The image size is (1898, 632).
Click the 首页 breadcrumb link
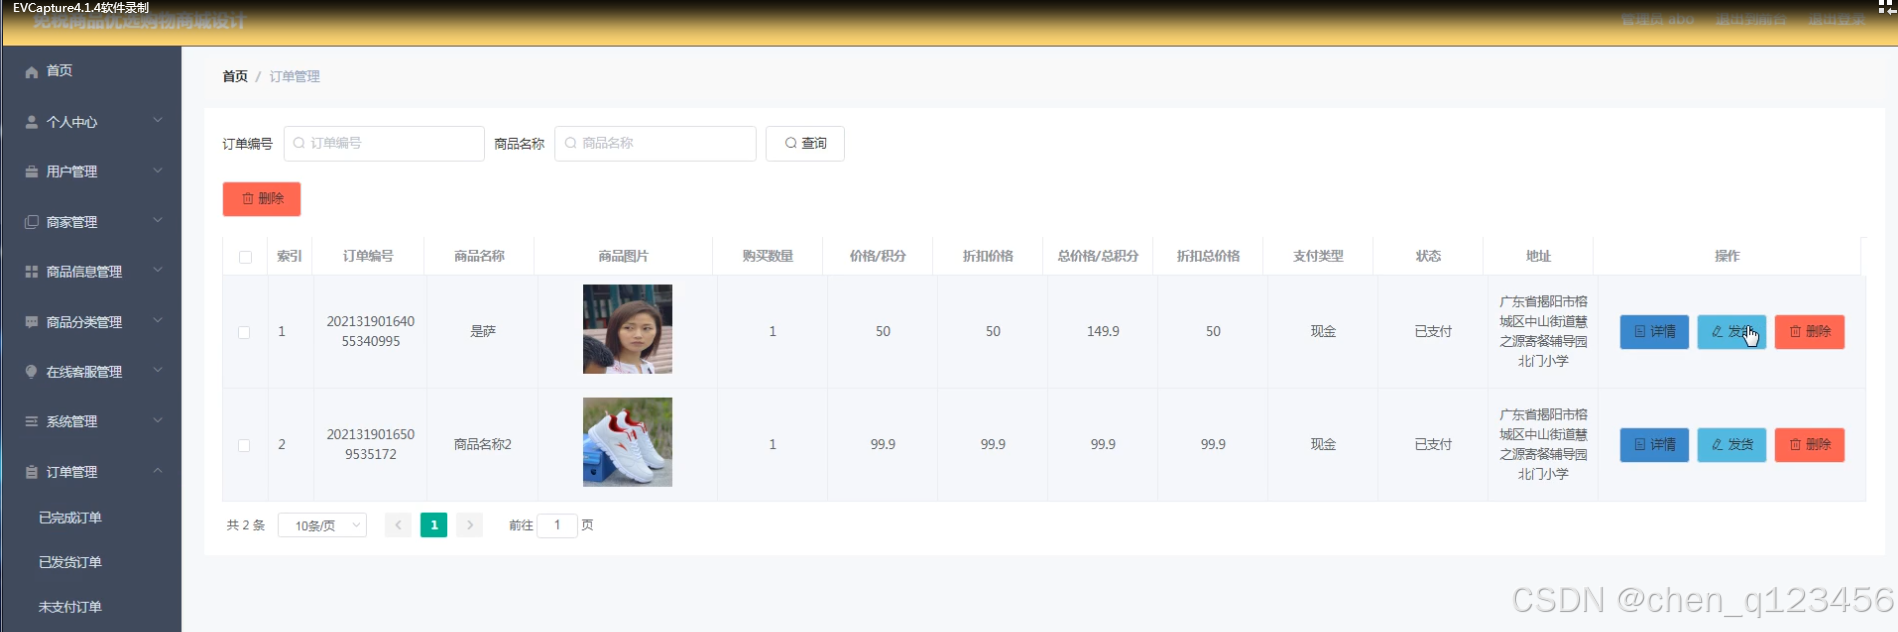(x=235, y=77)
